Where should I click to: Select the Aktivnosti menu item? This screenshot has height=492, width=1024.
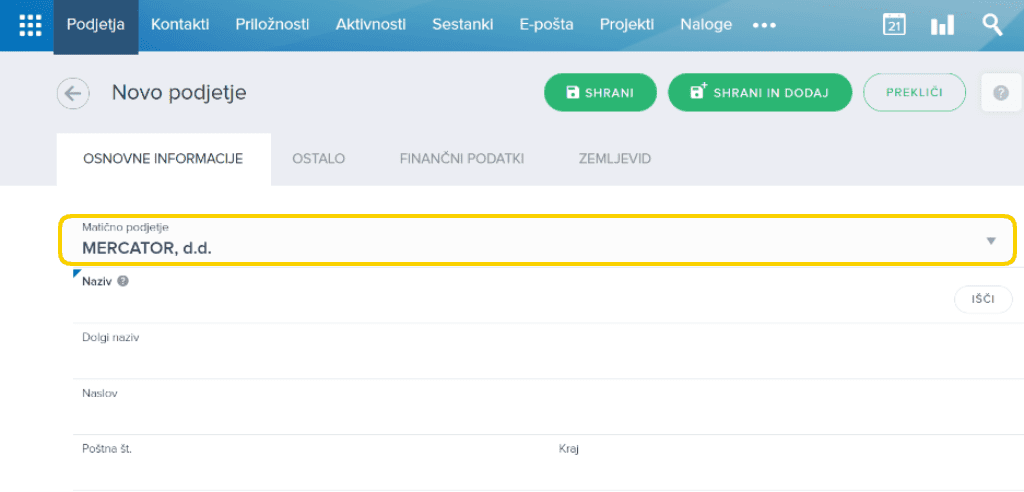[x=371, y=25]
